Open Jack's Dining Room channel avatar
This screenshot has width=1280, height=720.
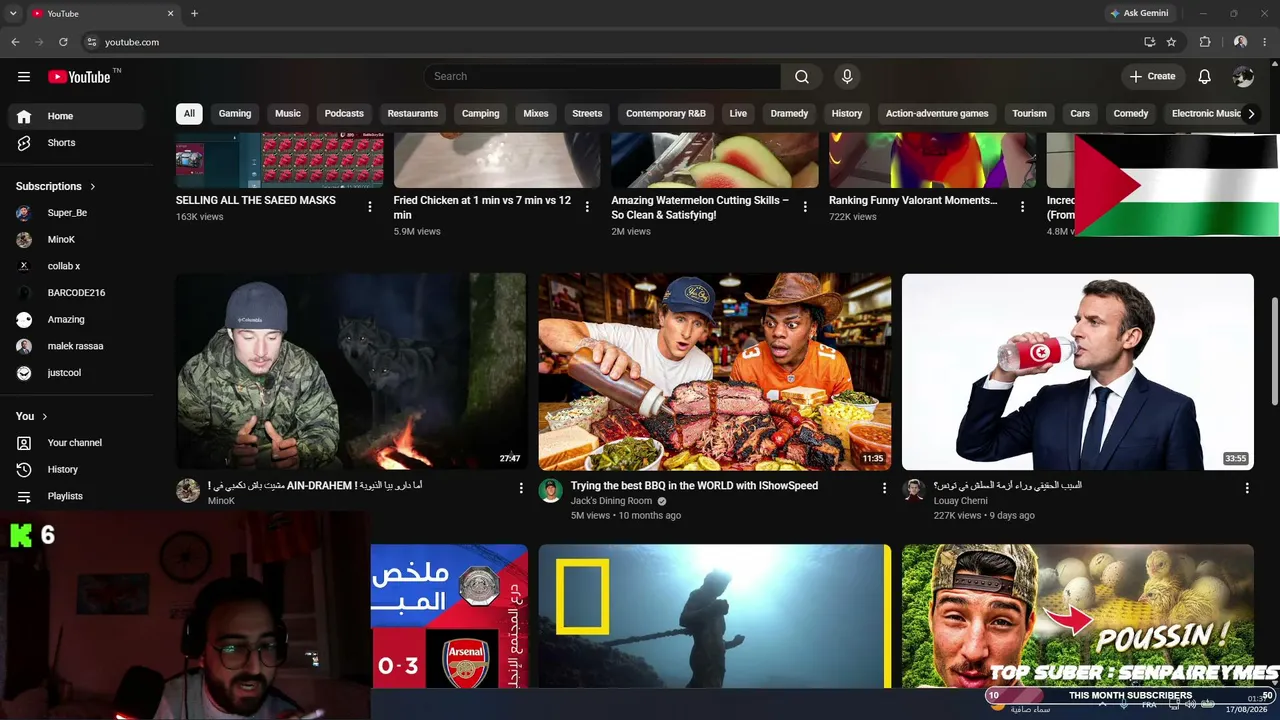(551, 490)
